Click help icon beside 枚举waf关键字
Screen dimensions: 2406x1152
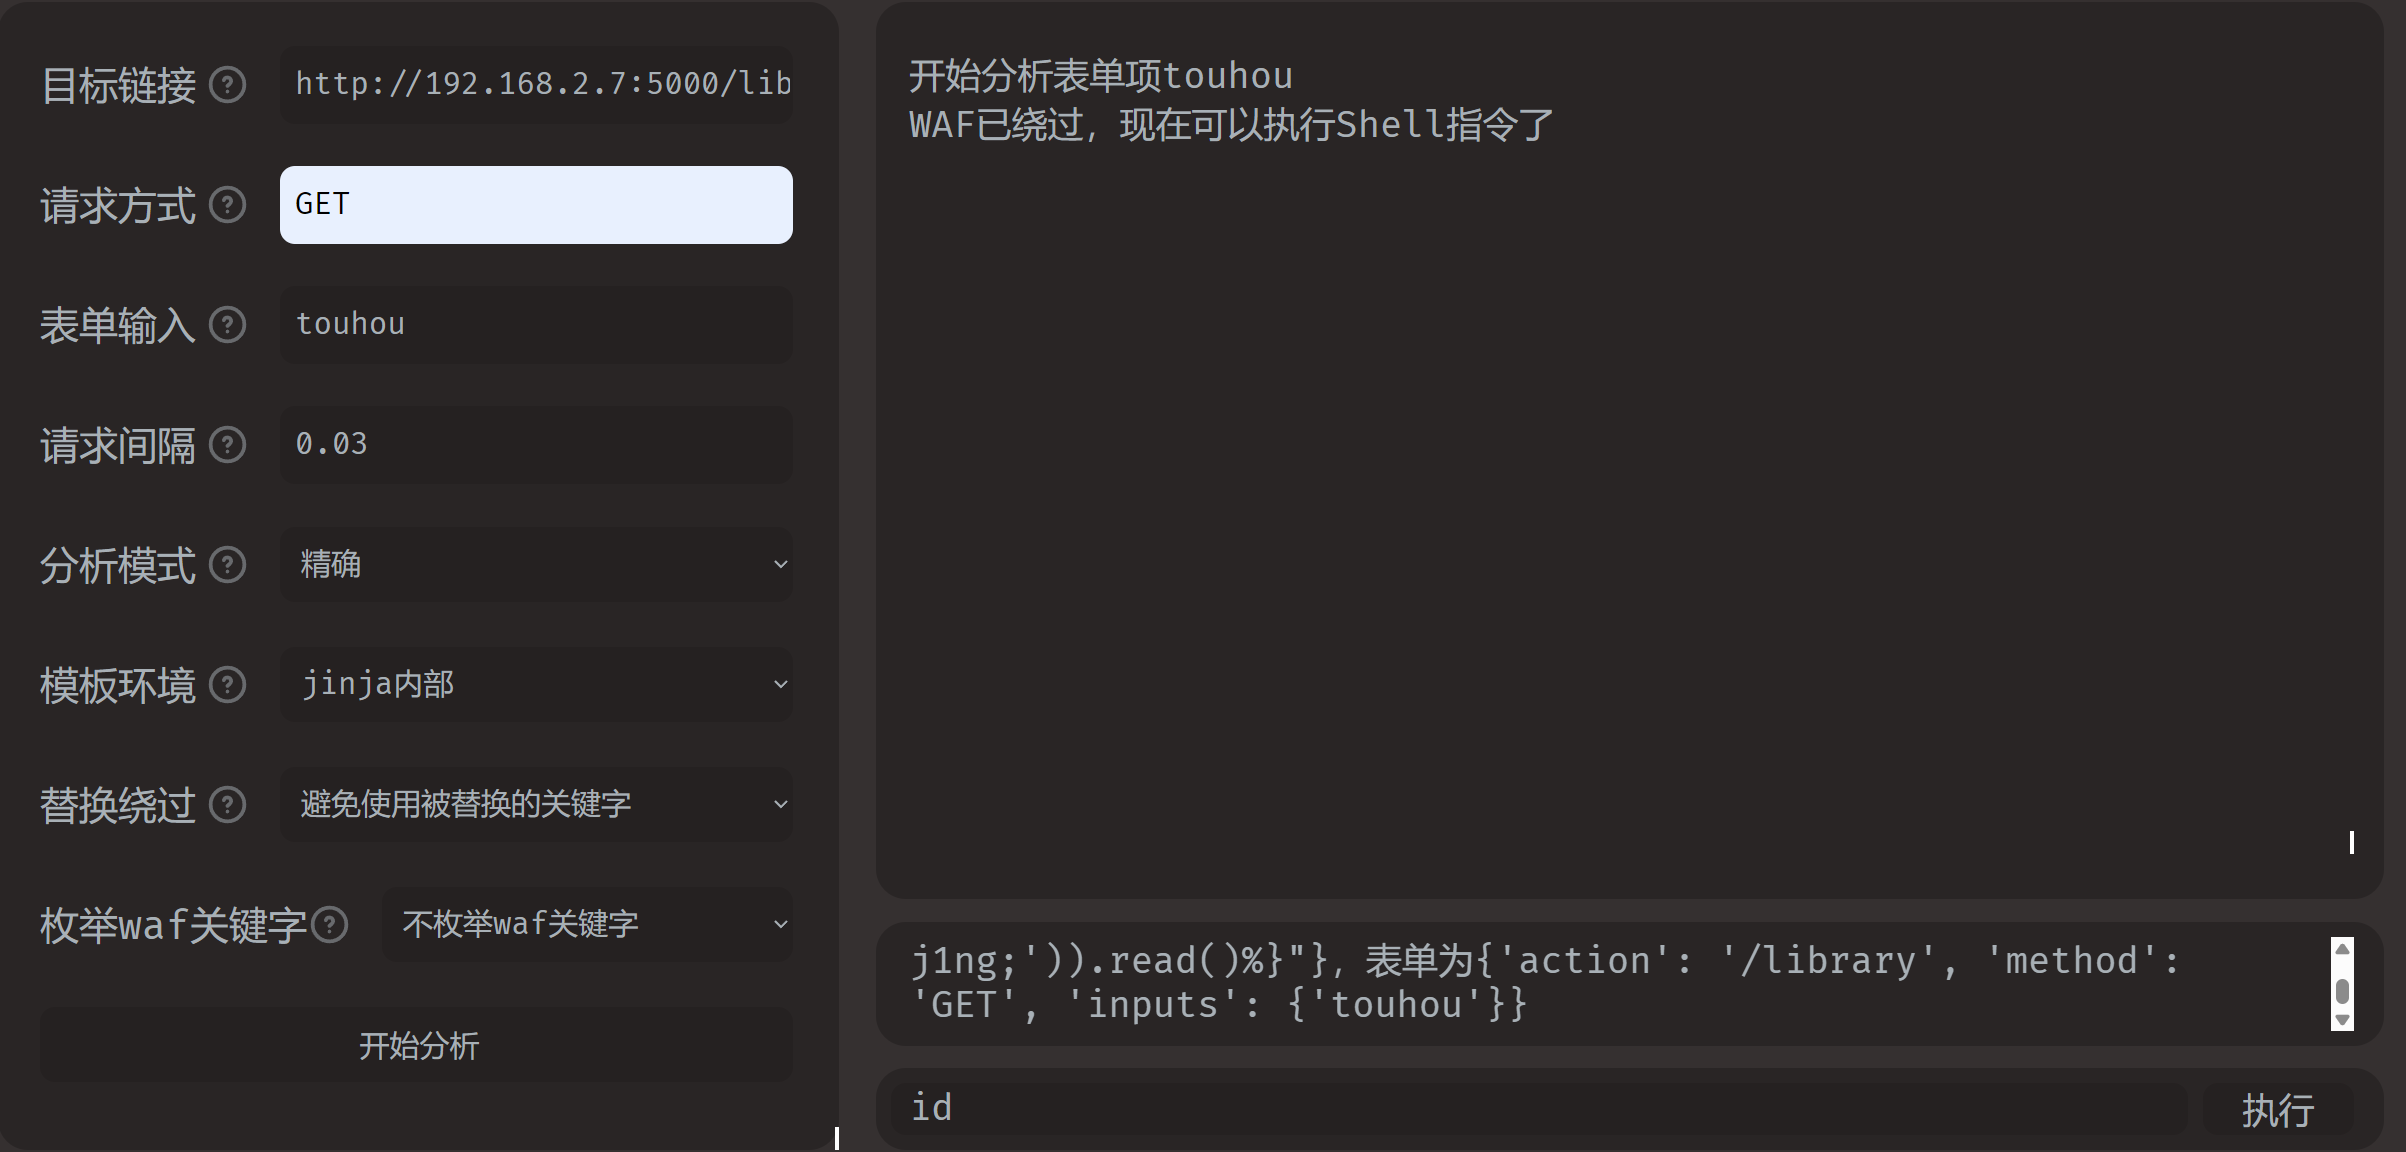330,925
